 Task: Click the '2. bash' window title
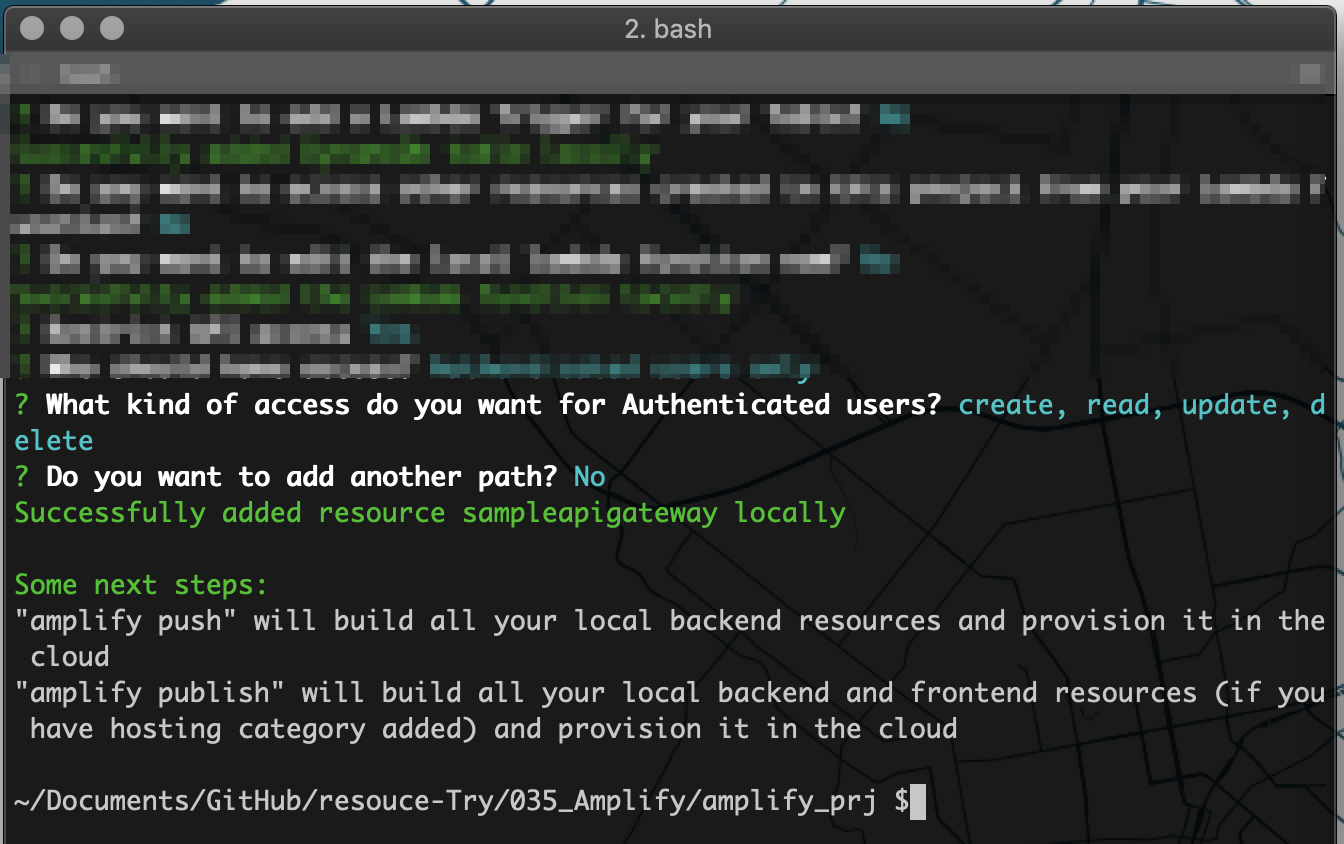[x=668, y=29]
